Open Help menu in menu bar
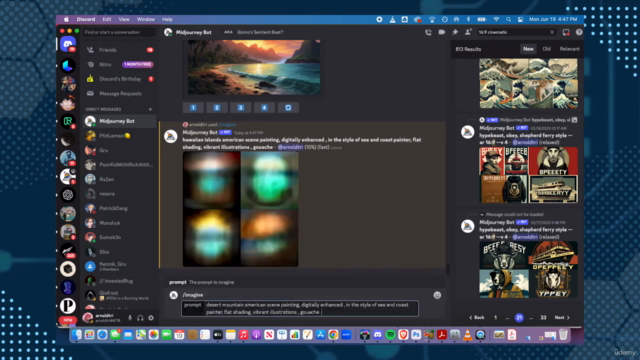Screen dimensions: 640x360 (167, 19)
